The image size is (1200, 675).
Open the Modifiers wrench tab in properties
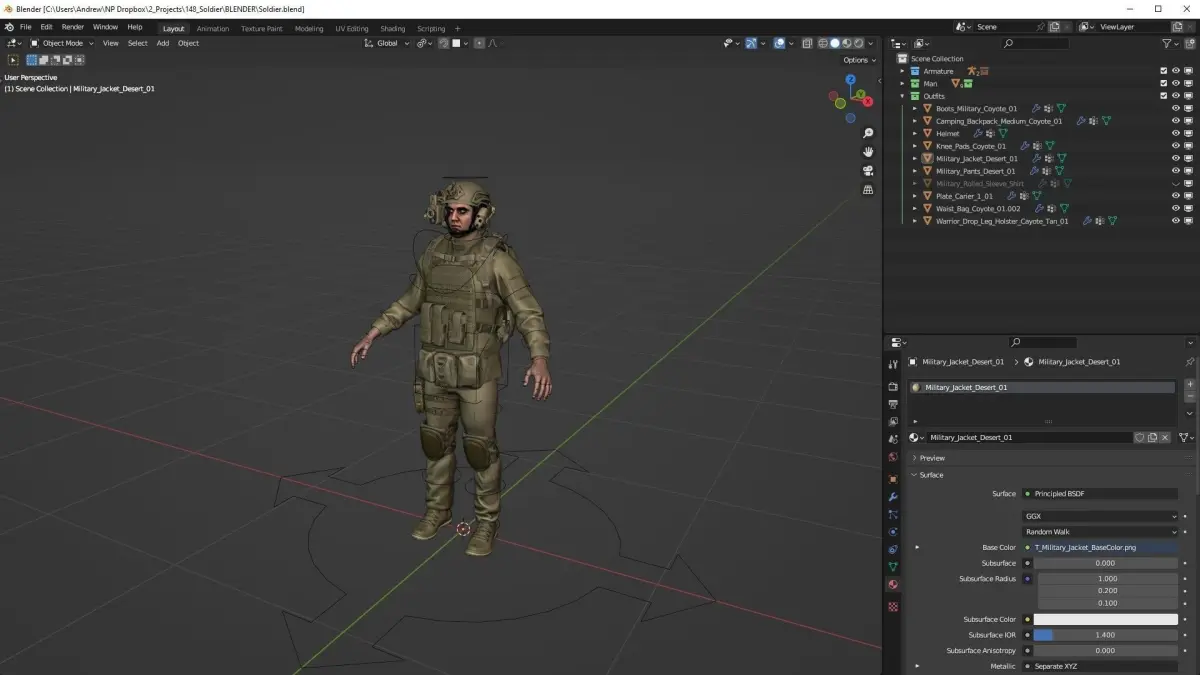(x=893, y=497)
